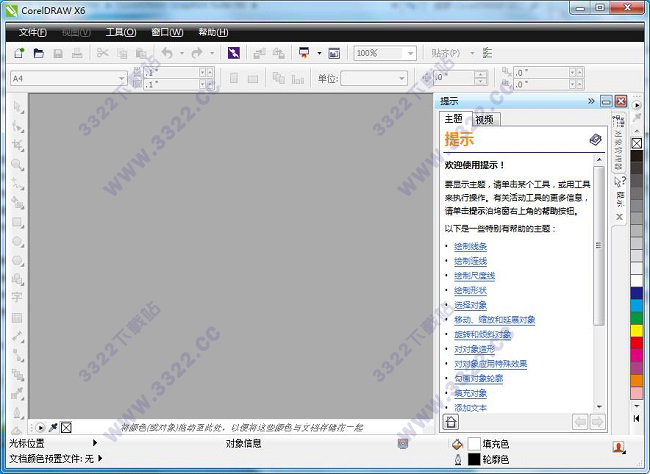Click the Options icon beside snap menu
Screen dimensions: 650x474
[488, 53]
